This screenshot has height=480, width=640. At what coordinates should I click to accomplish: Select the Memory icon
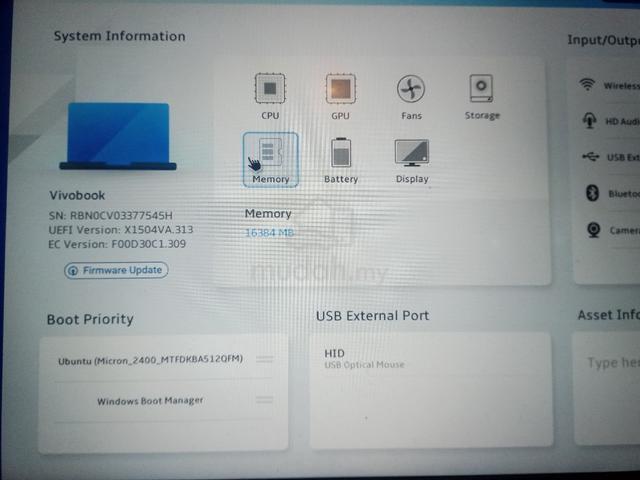[x=270, y=160]
